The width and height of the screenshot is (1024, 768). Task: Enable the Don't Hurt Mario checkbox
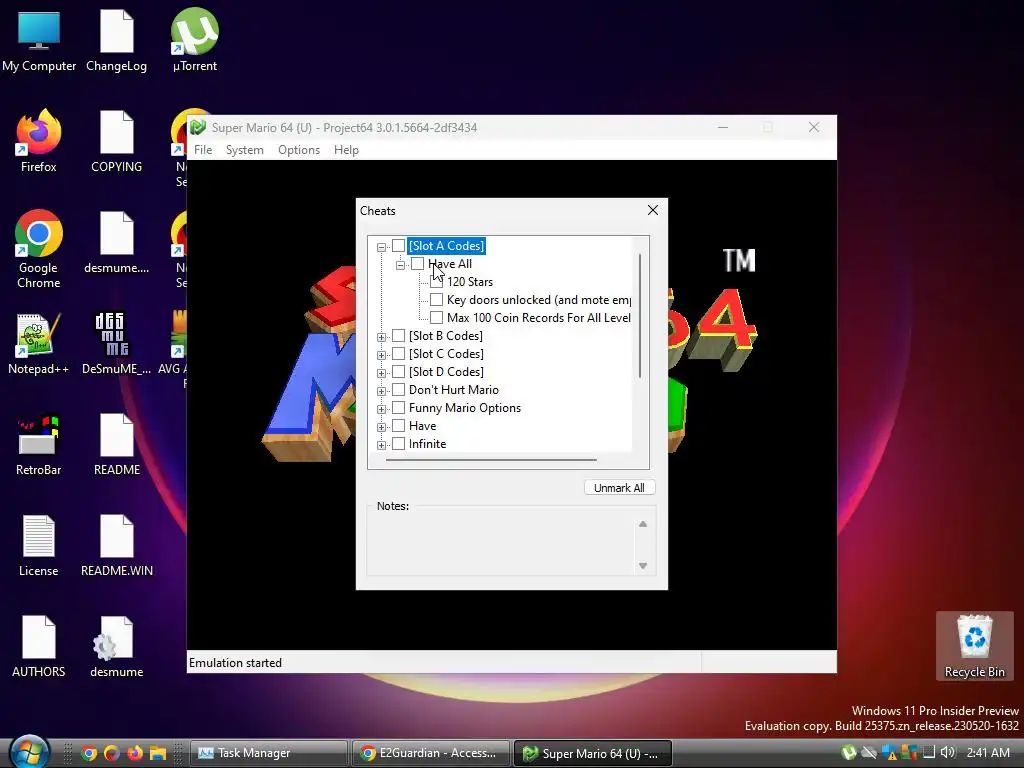pos(398,389)
